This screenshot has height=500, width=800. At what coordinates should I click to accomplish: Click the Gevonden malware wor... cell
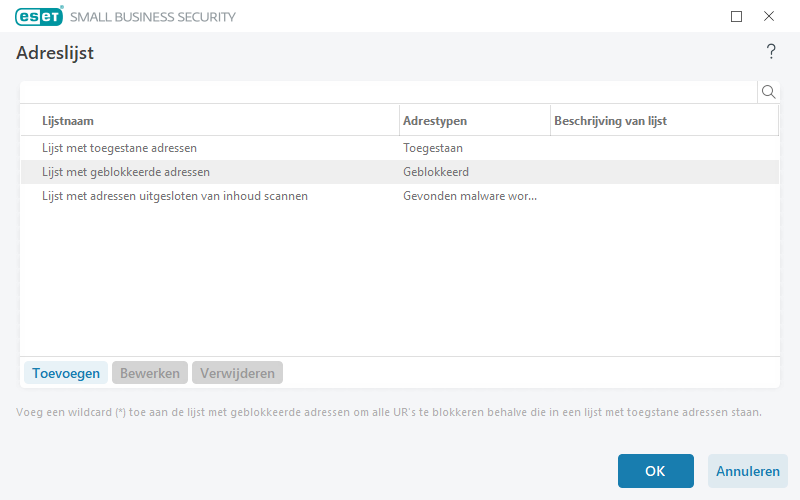470,196
